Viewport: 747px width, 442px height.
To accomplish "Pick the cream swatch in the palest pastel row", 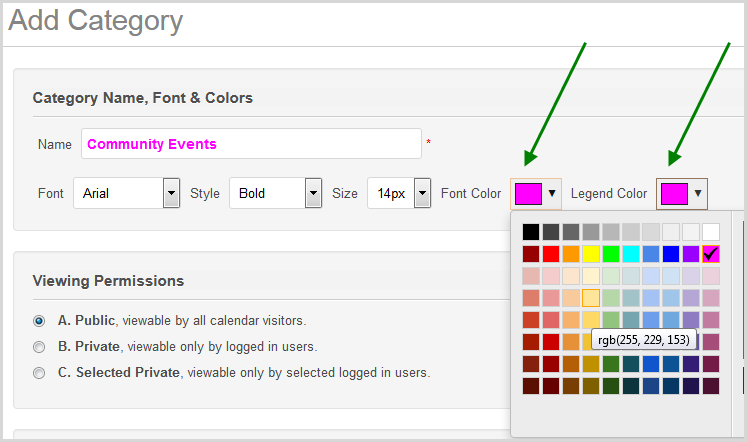I will pos(591,276).
